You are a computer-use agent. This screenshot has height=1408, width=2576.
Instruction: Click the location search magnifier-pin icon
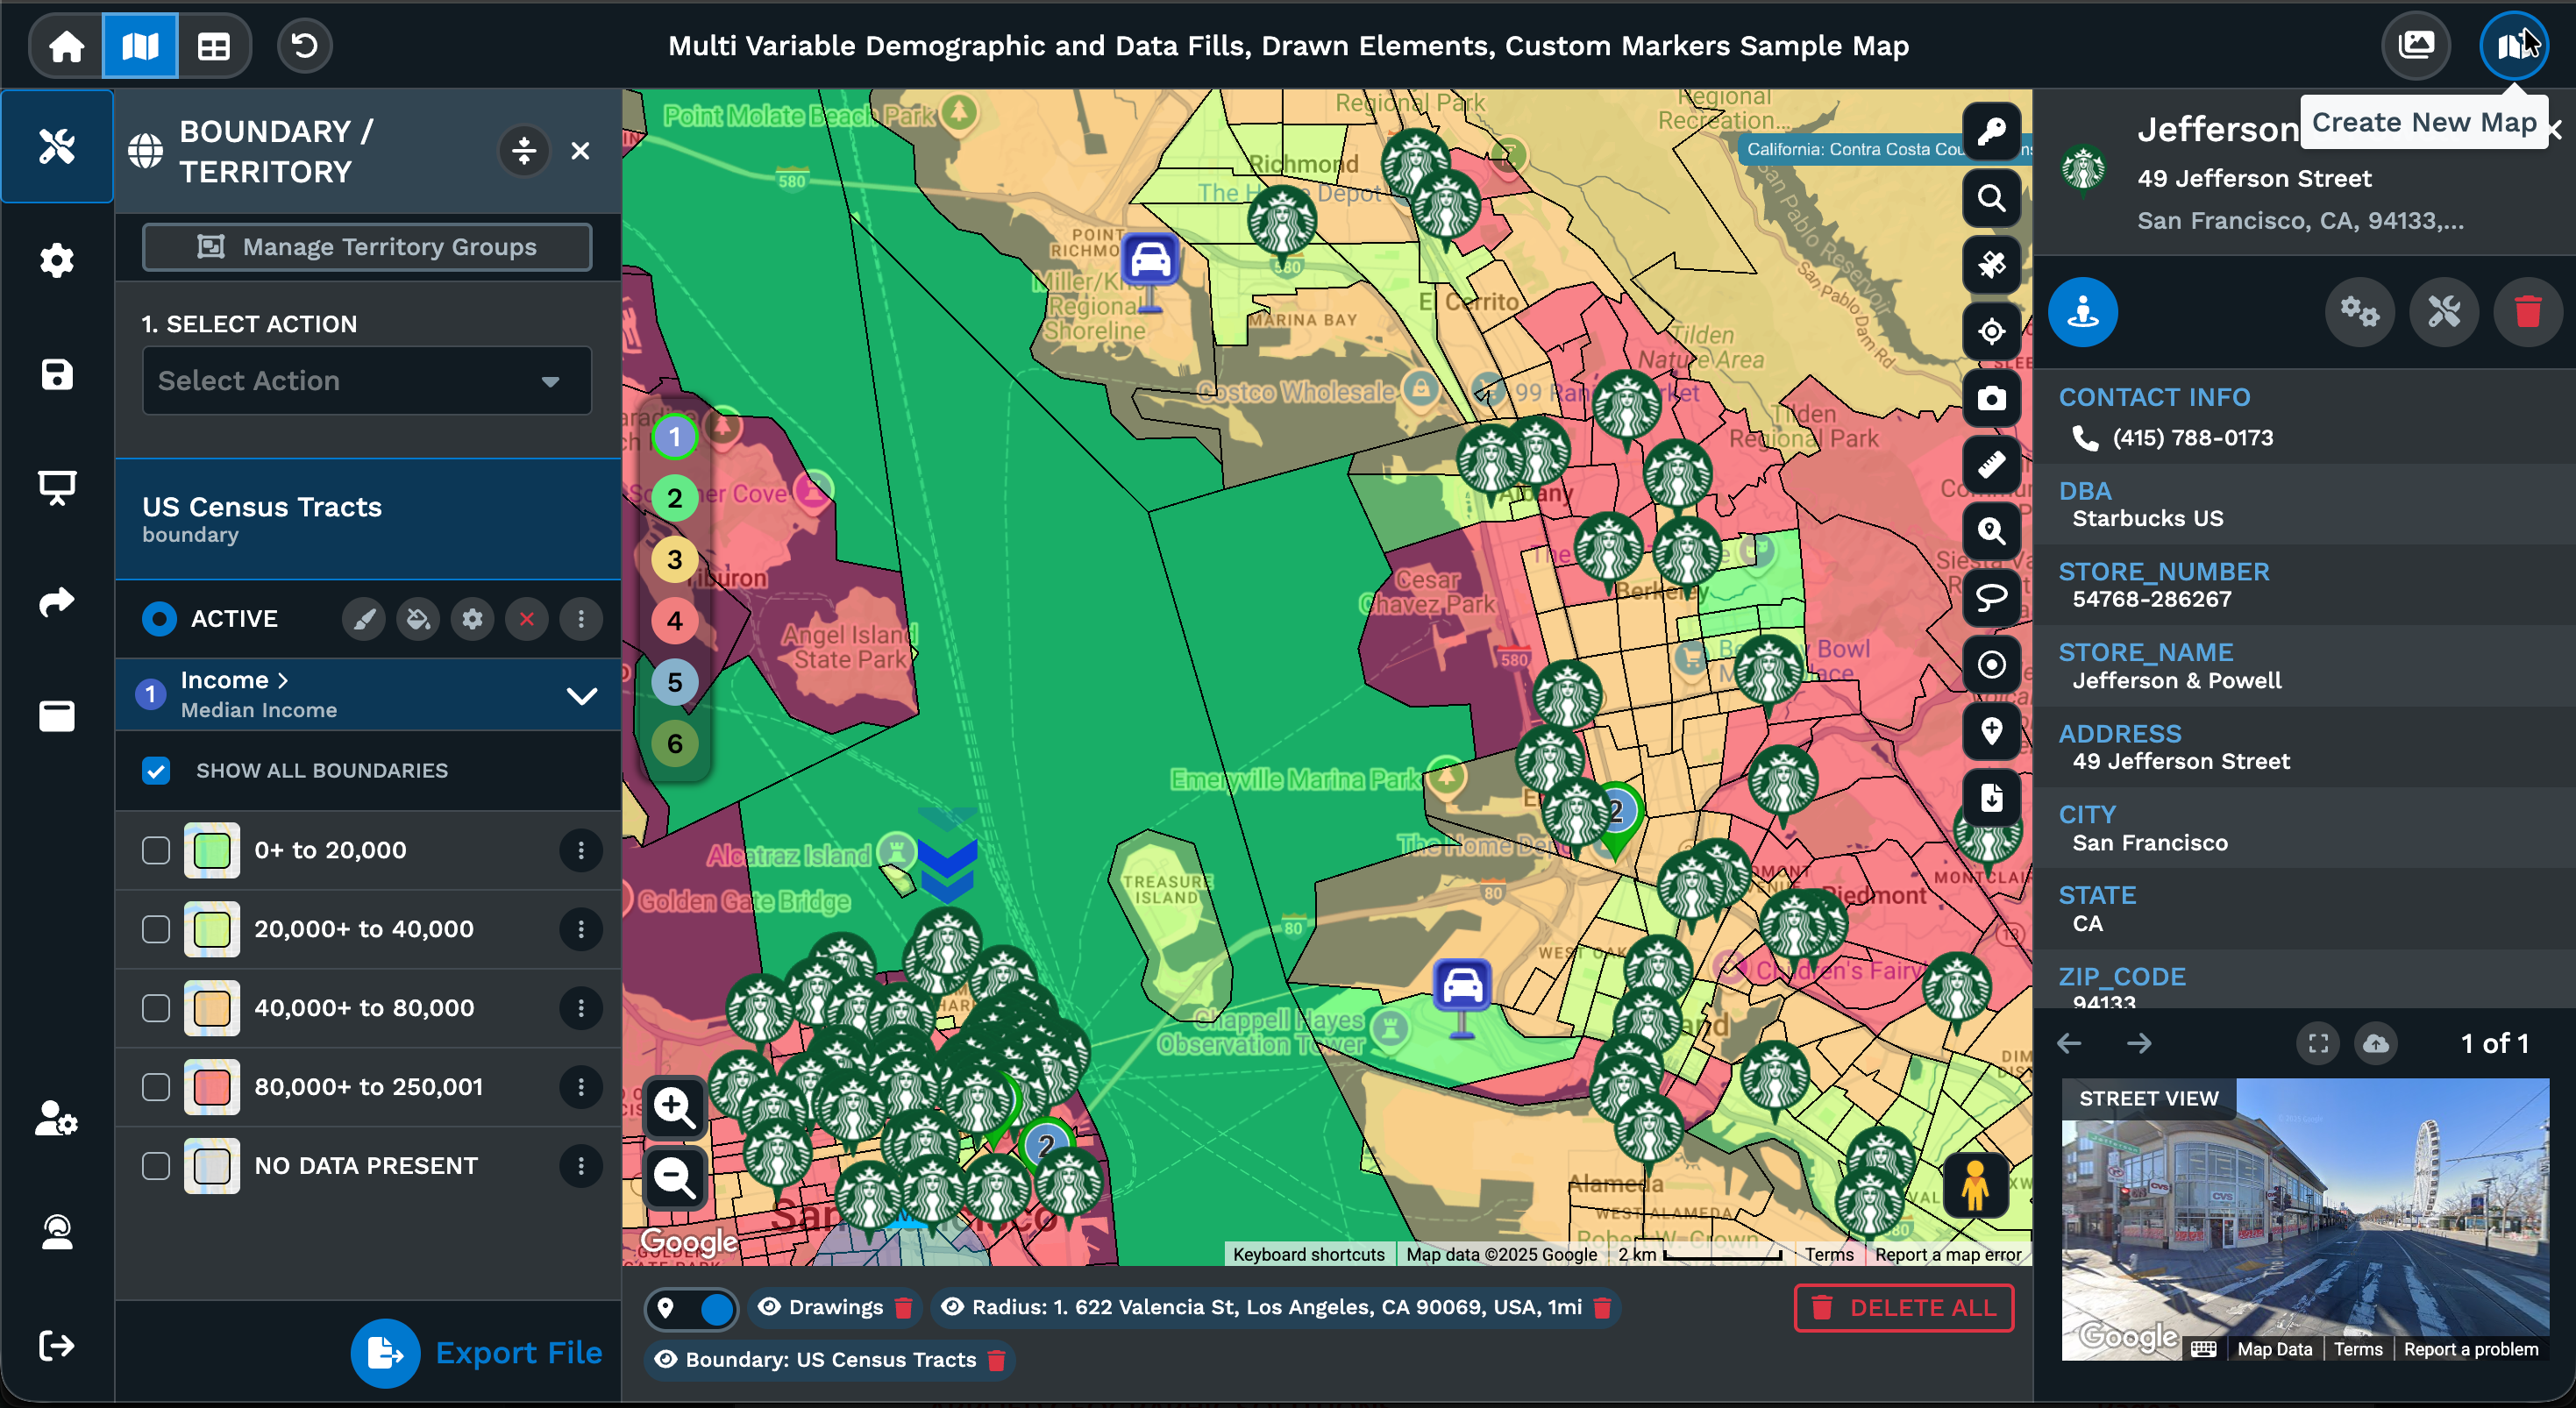[1991, 531]
